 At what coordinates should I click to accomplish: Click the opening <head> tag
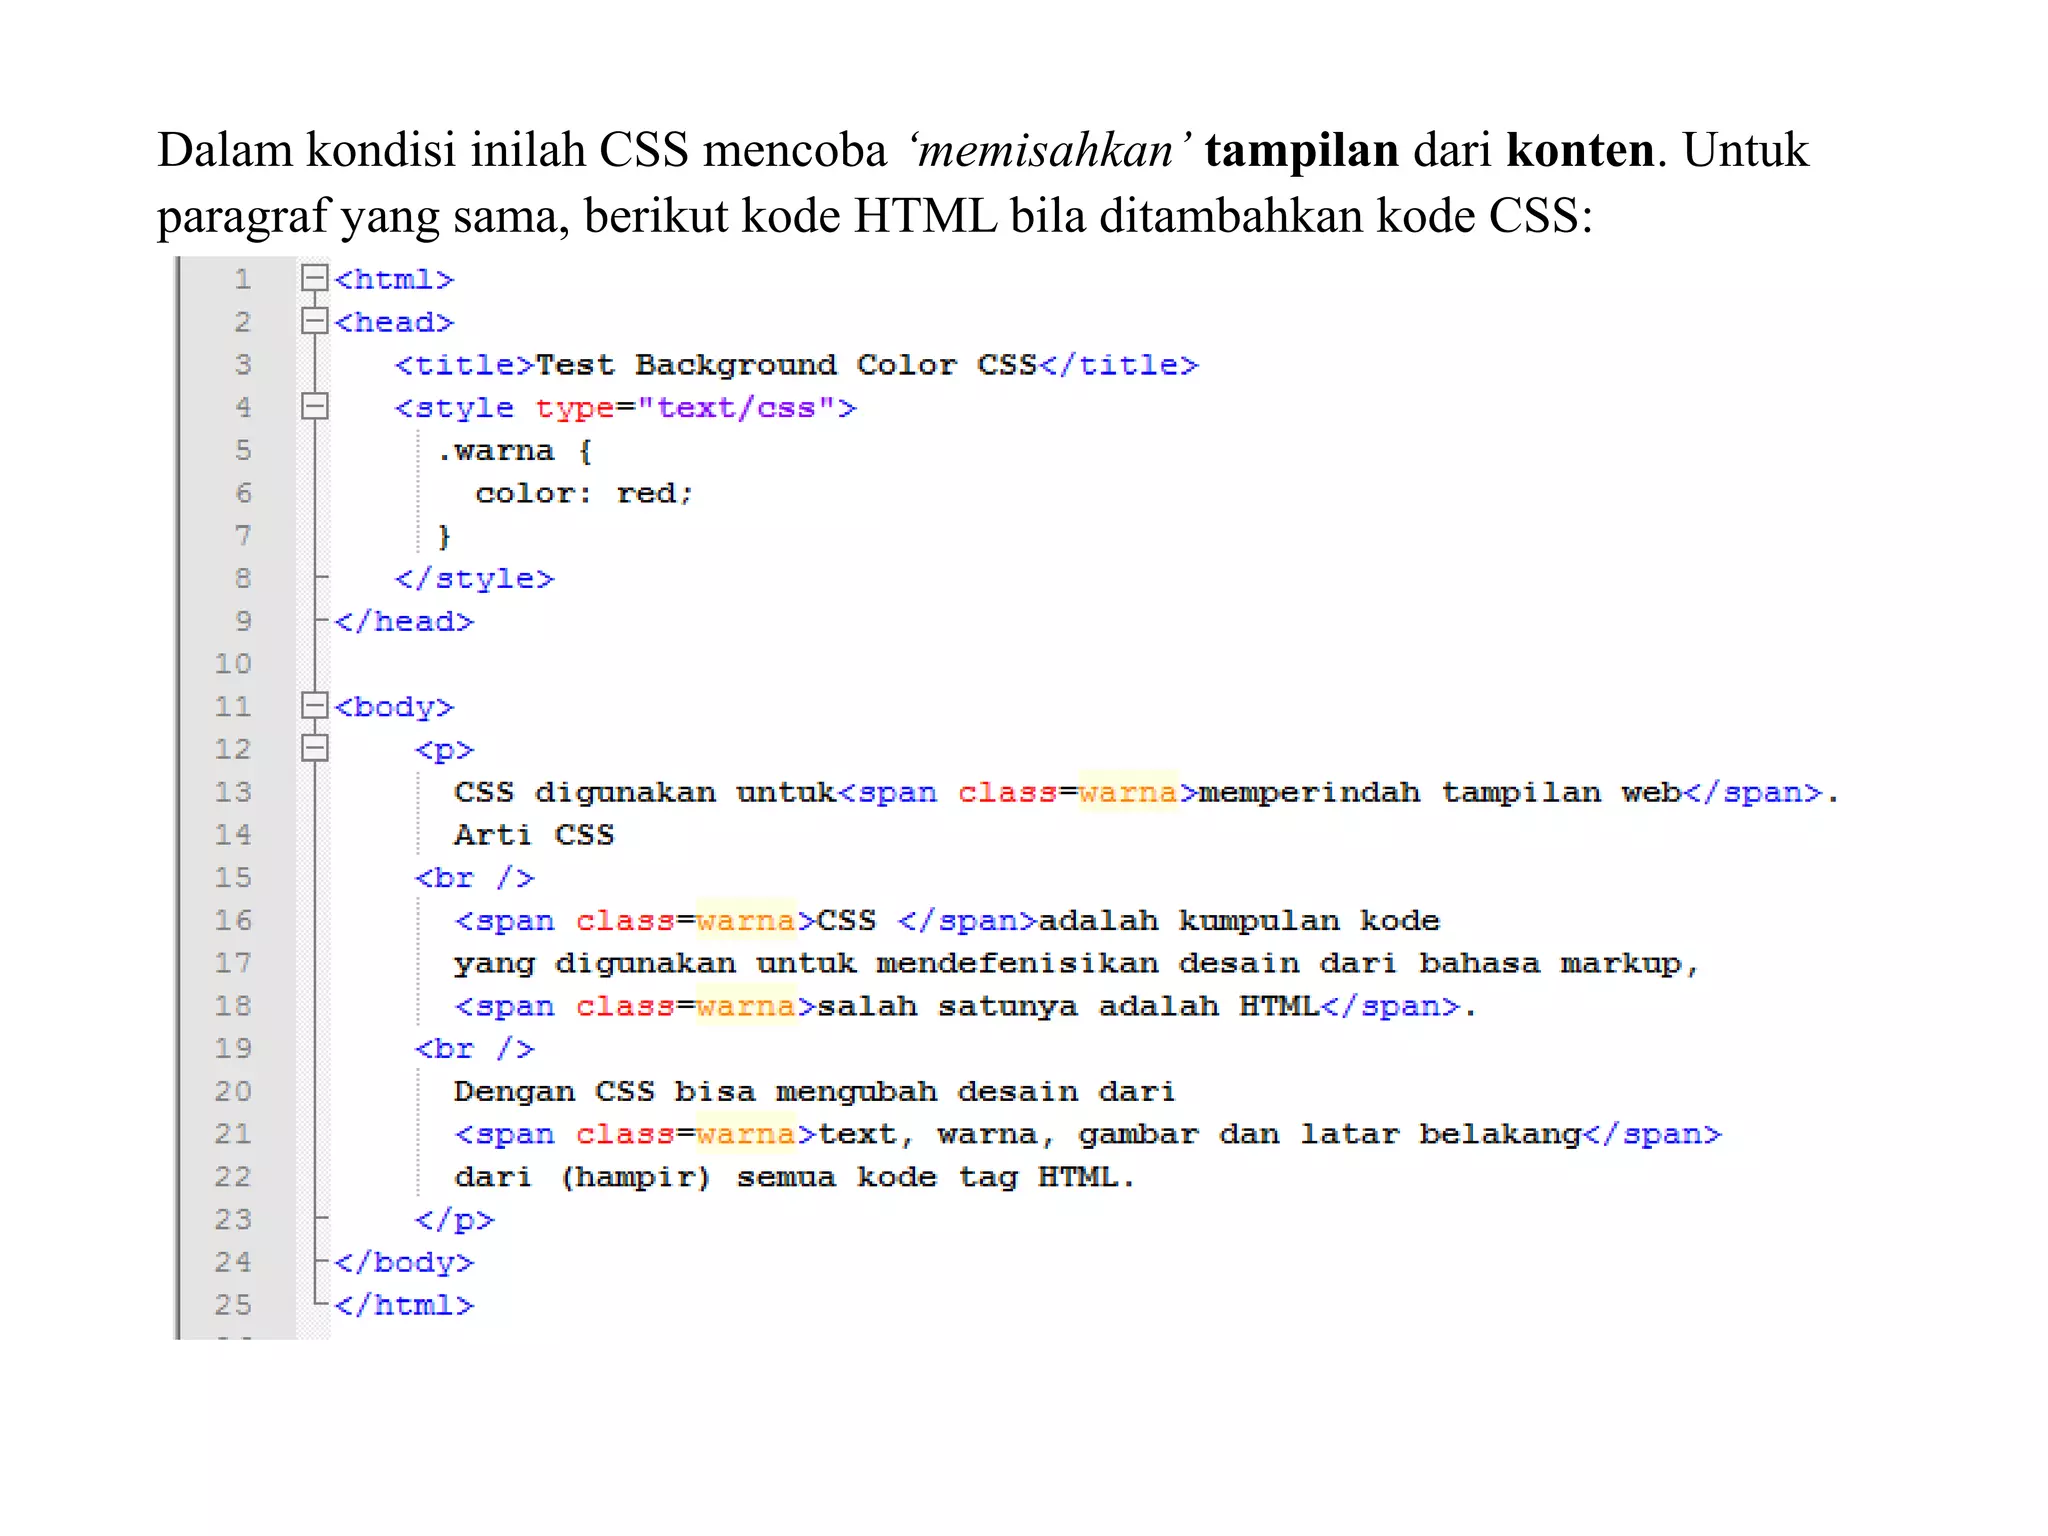click(x=394, y=322)
